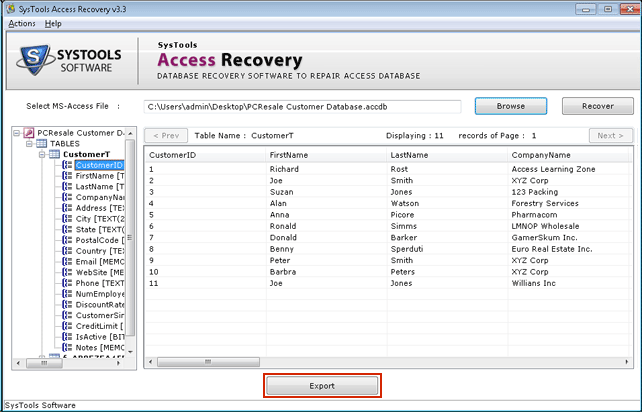Click cell 'Euro Real Estate Inc.'
642x412 pixels.
[552, 249]
